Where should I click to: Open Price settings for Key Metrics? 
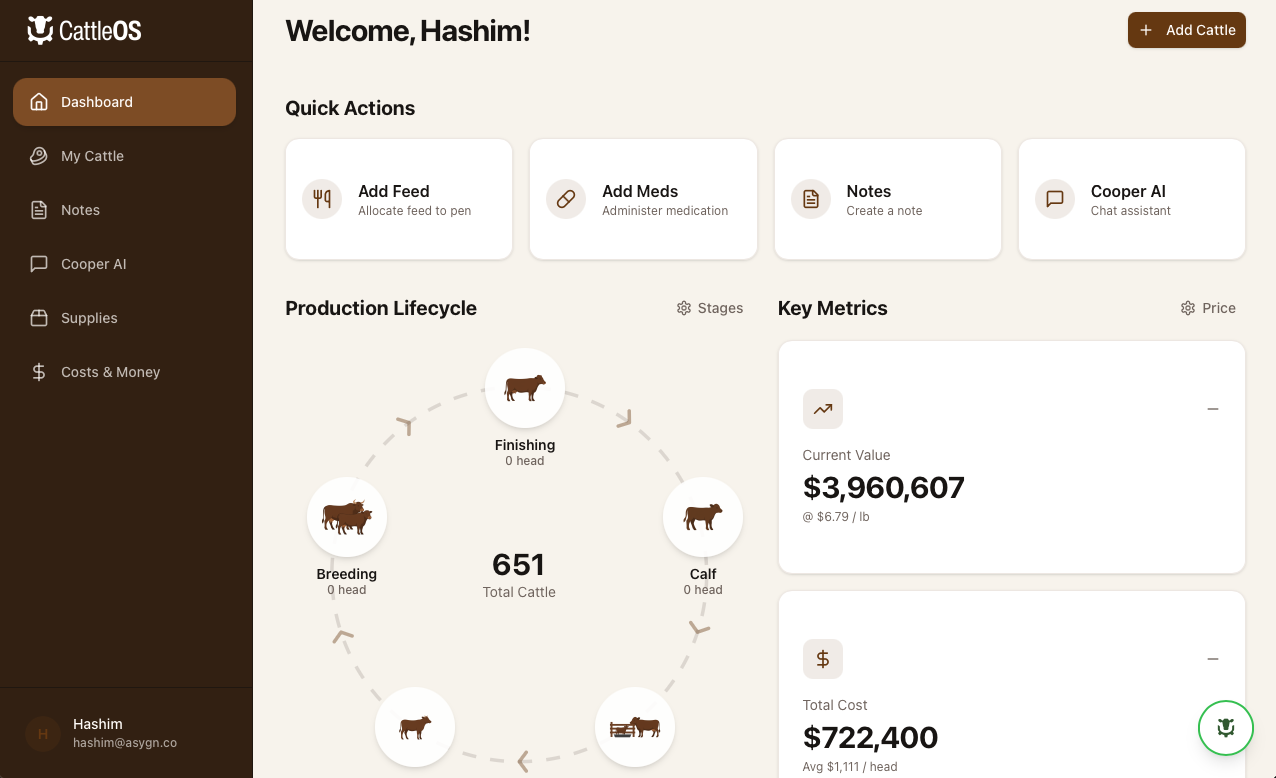(x=1208, y=308)
